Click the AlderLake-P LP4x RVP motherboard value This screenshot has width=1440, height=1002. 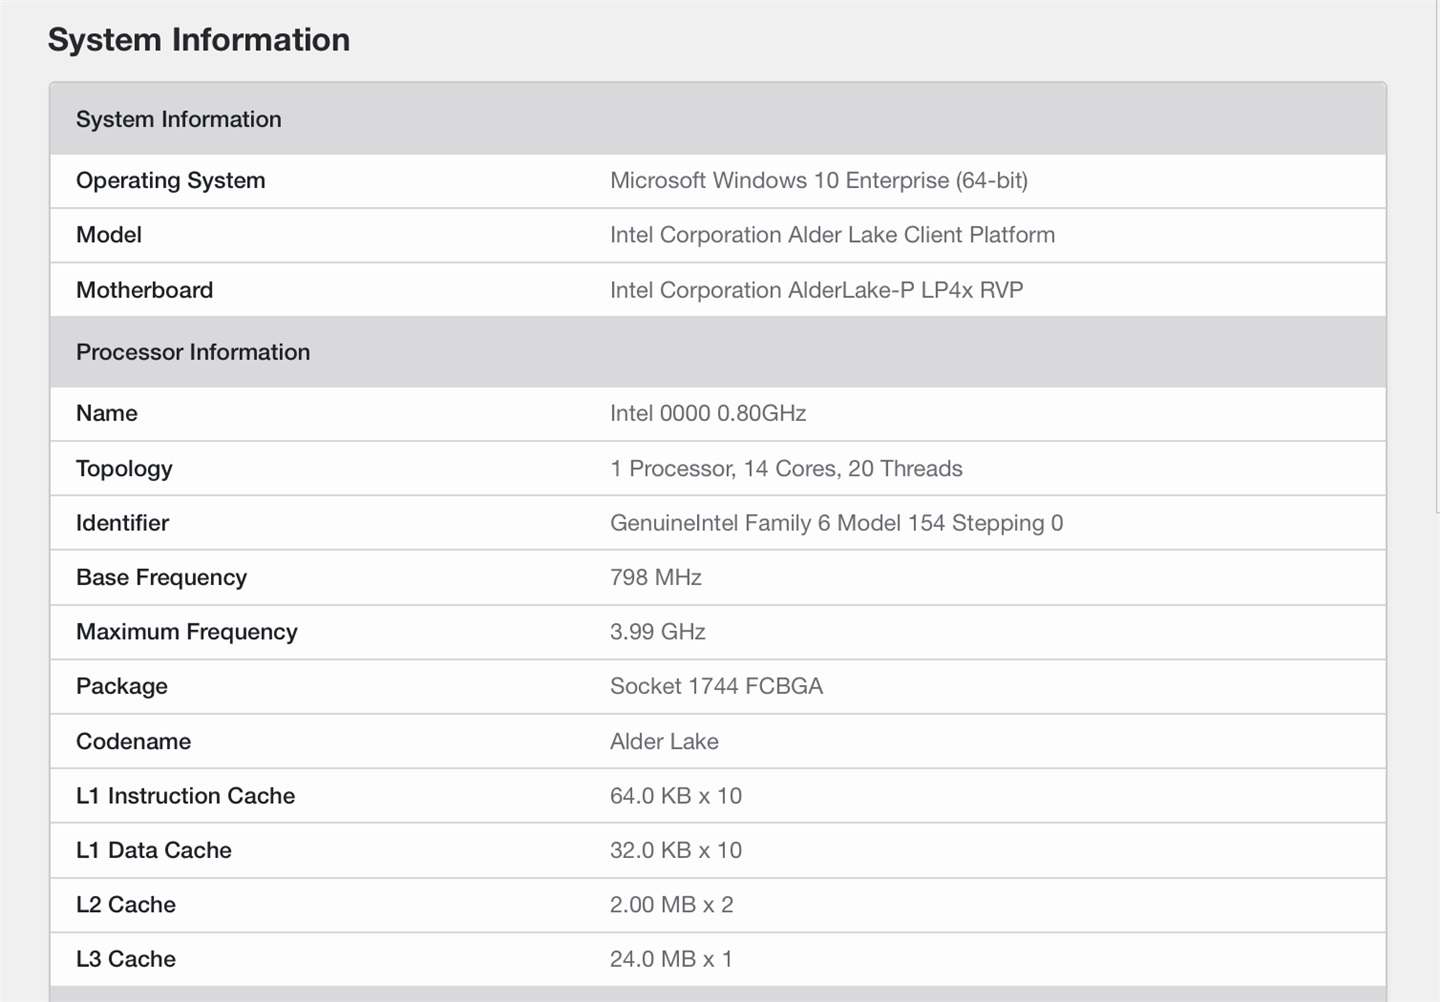pyautogui.click(x=816, y=290)
